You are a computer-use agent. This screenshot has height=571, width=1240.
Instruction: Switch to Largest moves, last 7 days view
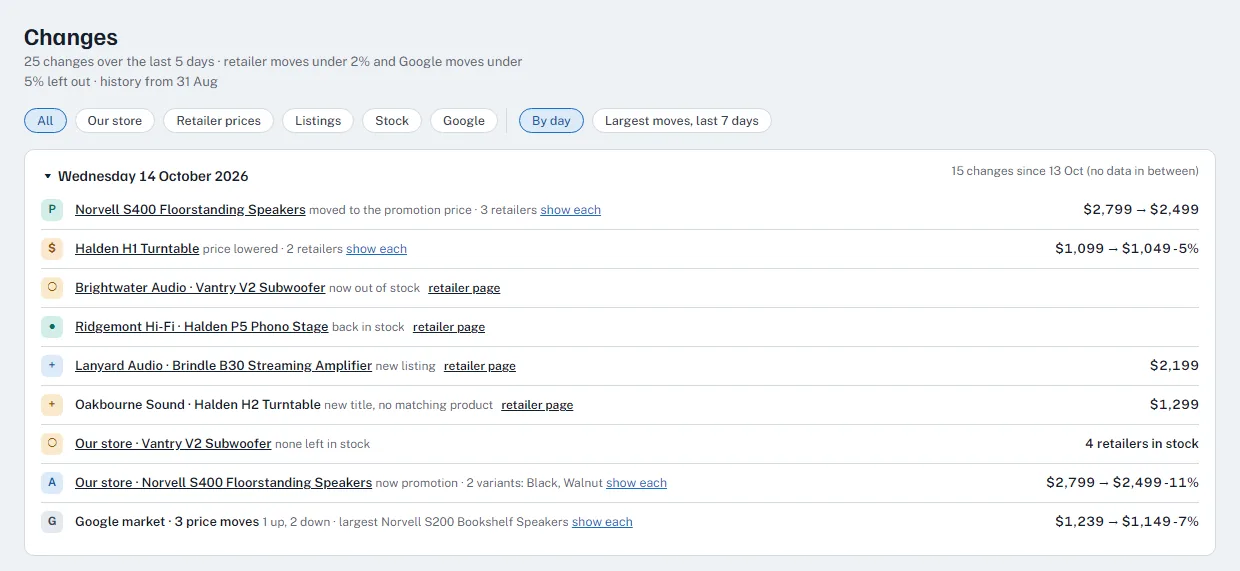(x=682, y=121)
